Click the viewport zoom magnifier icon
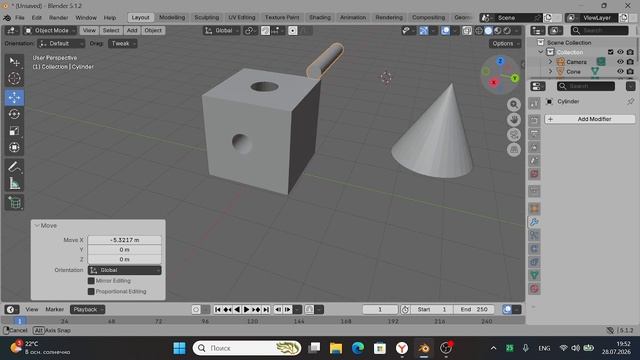 (514, 104)
